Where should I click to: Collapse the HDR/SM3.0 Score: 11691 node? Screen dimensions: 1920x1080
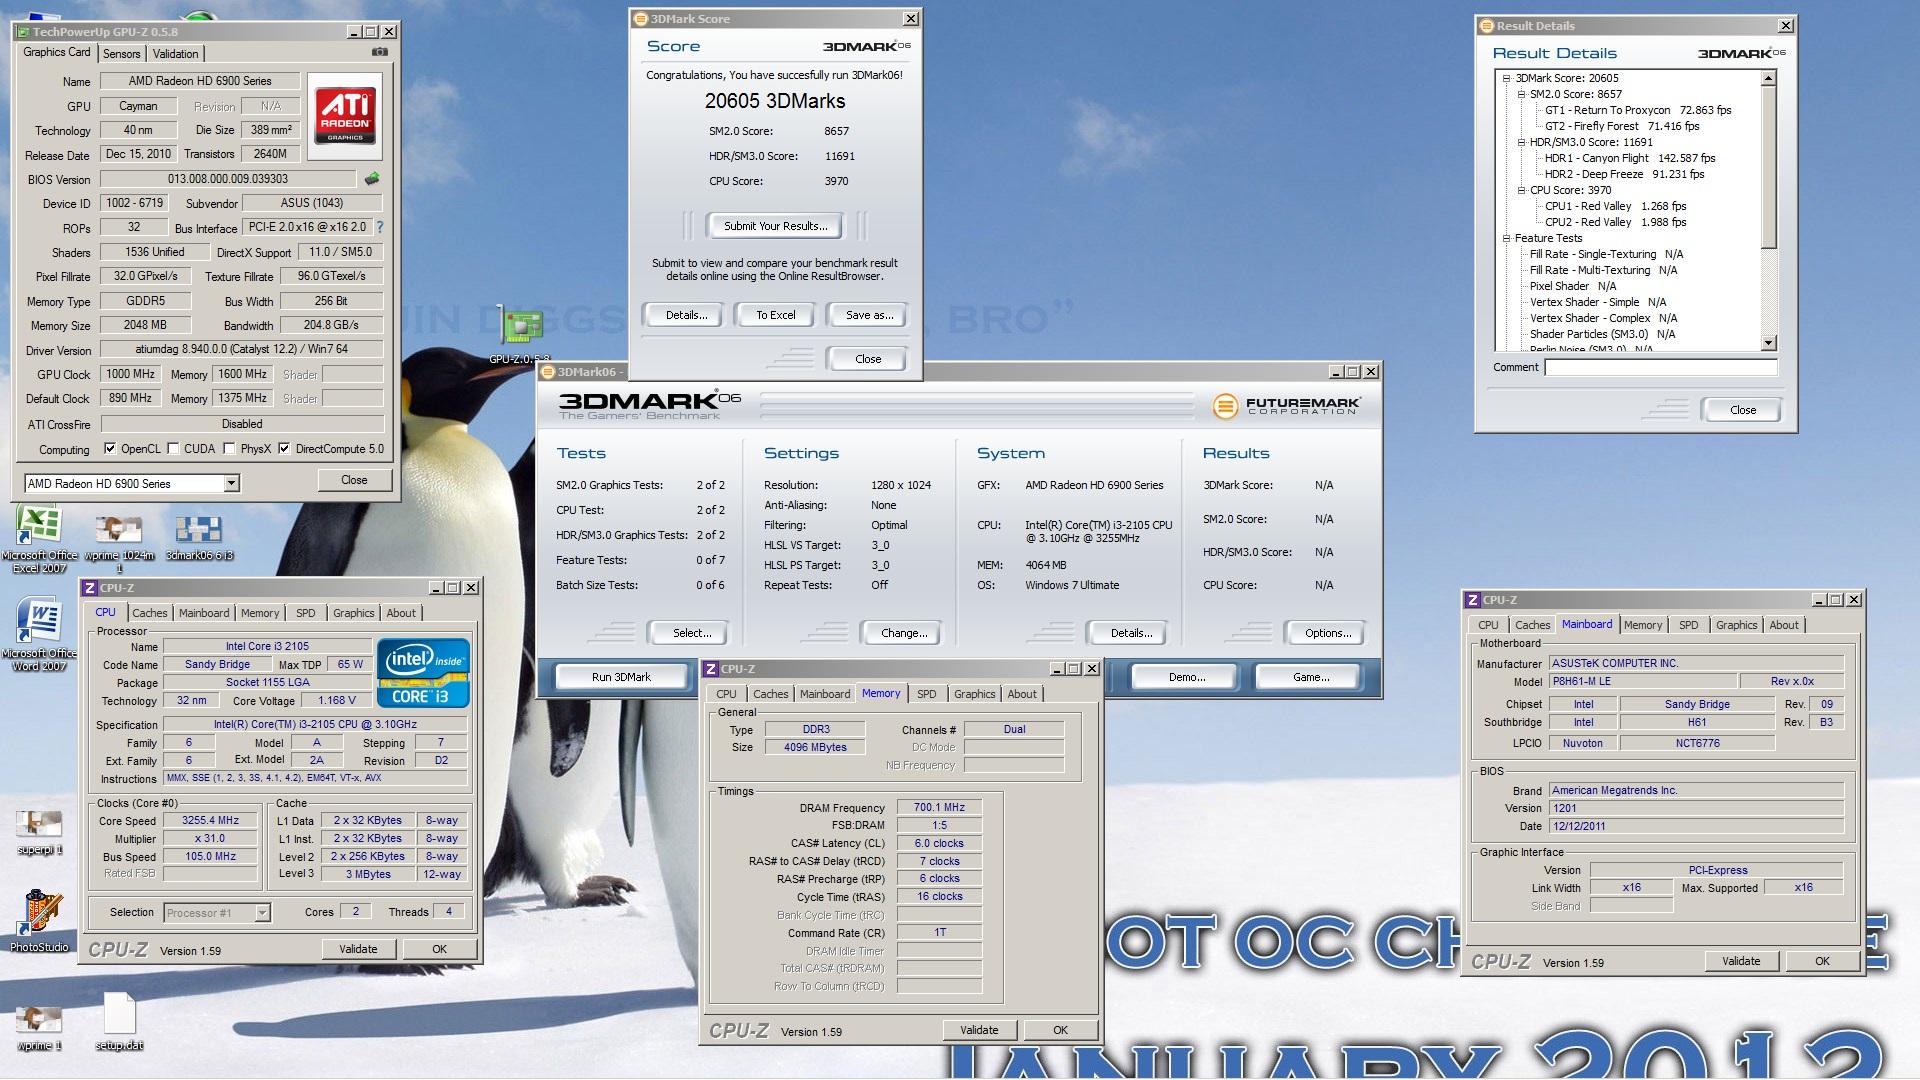[x=1522, y=142]
